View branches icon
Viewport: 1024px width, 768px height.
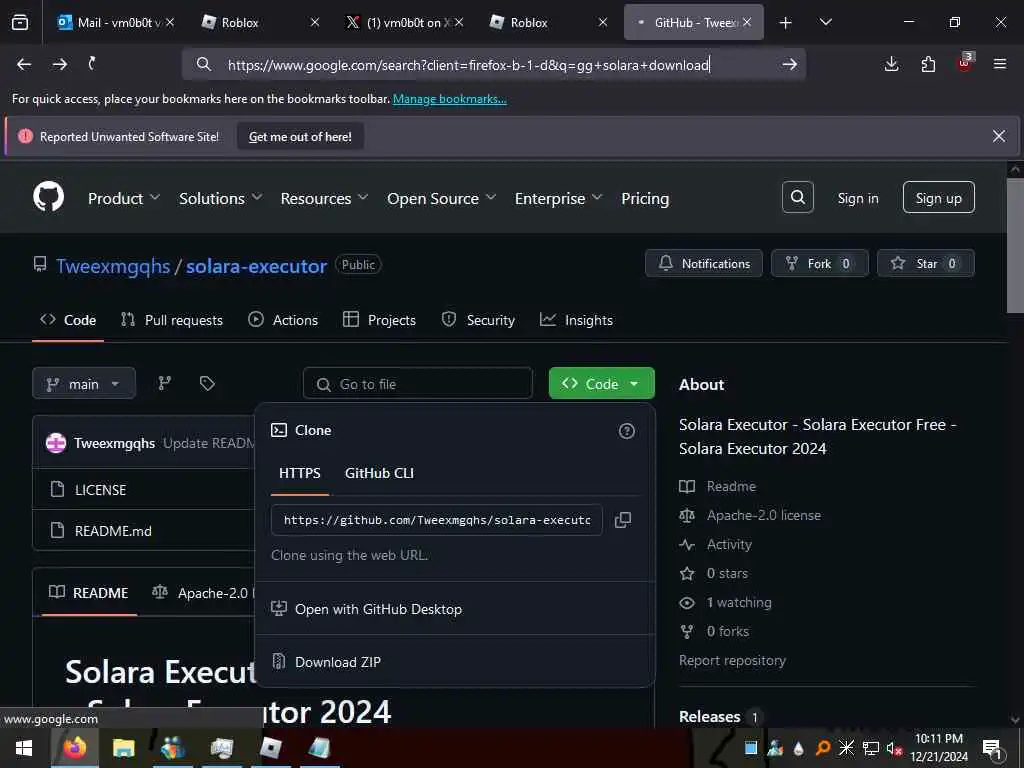coord(165,383)
